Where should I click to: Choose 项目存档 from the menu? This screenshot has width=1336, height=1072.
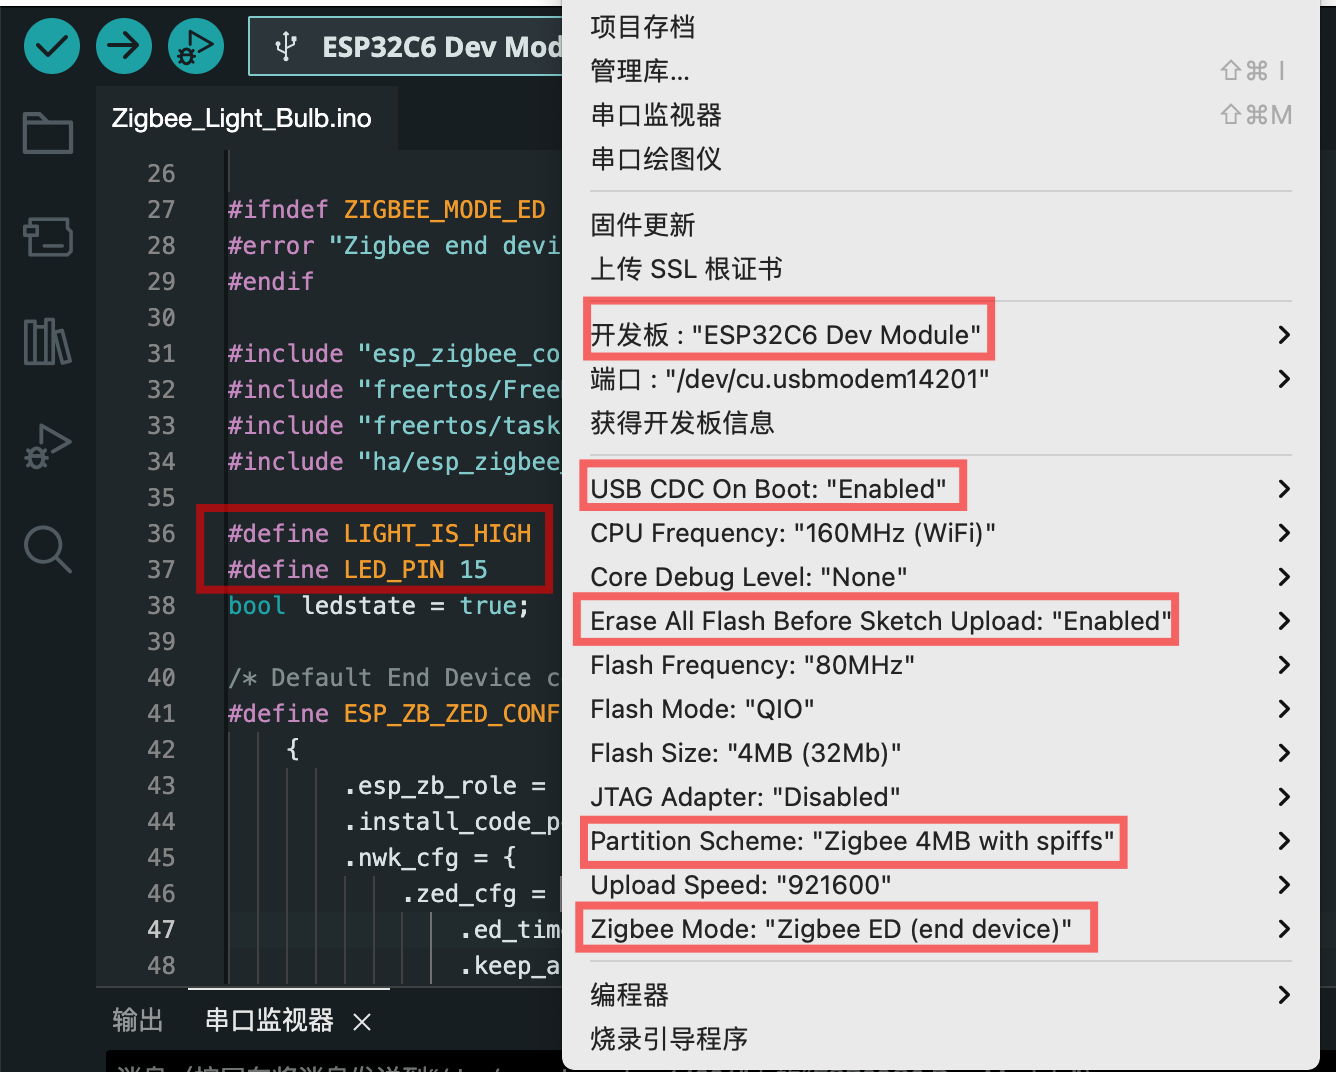point(940,27)
